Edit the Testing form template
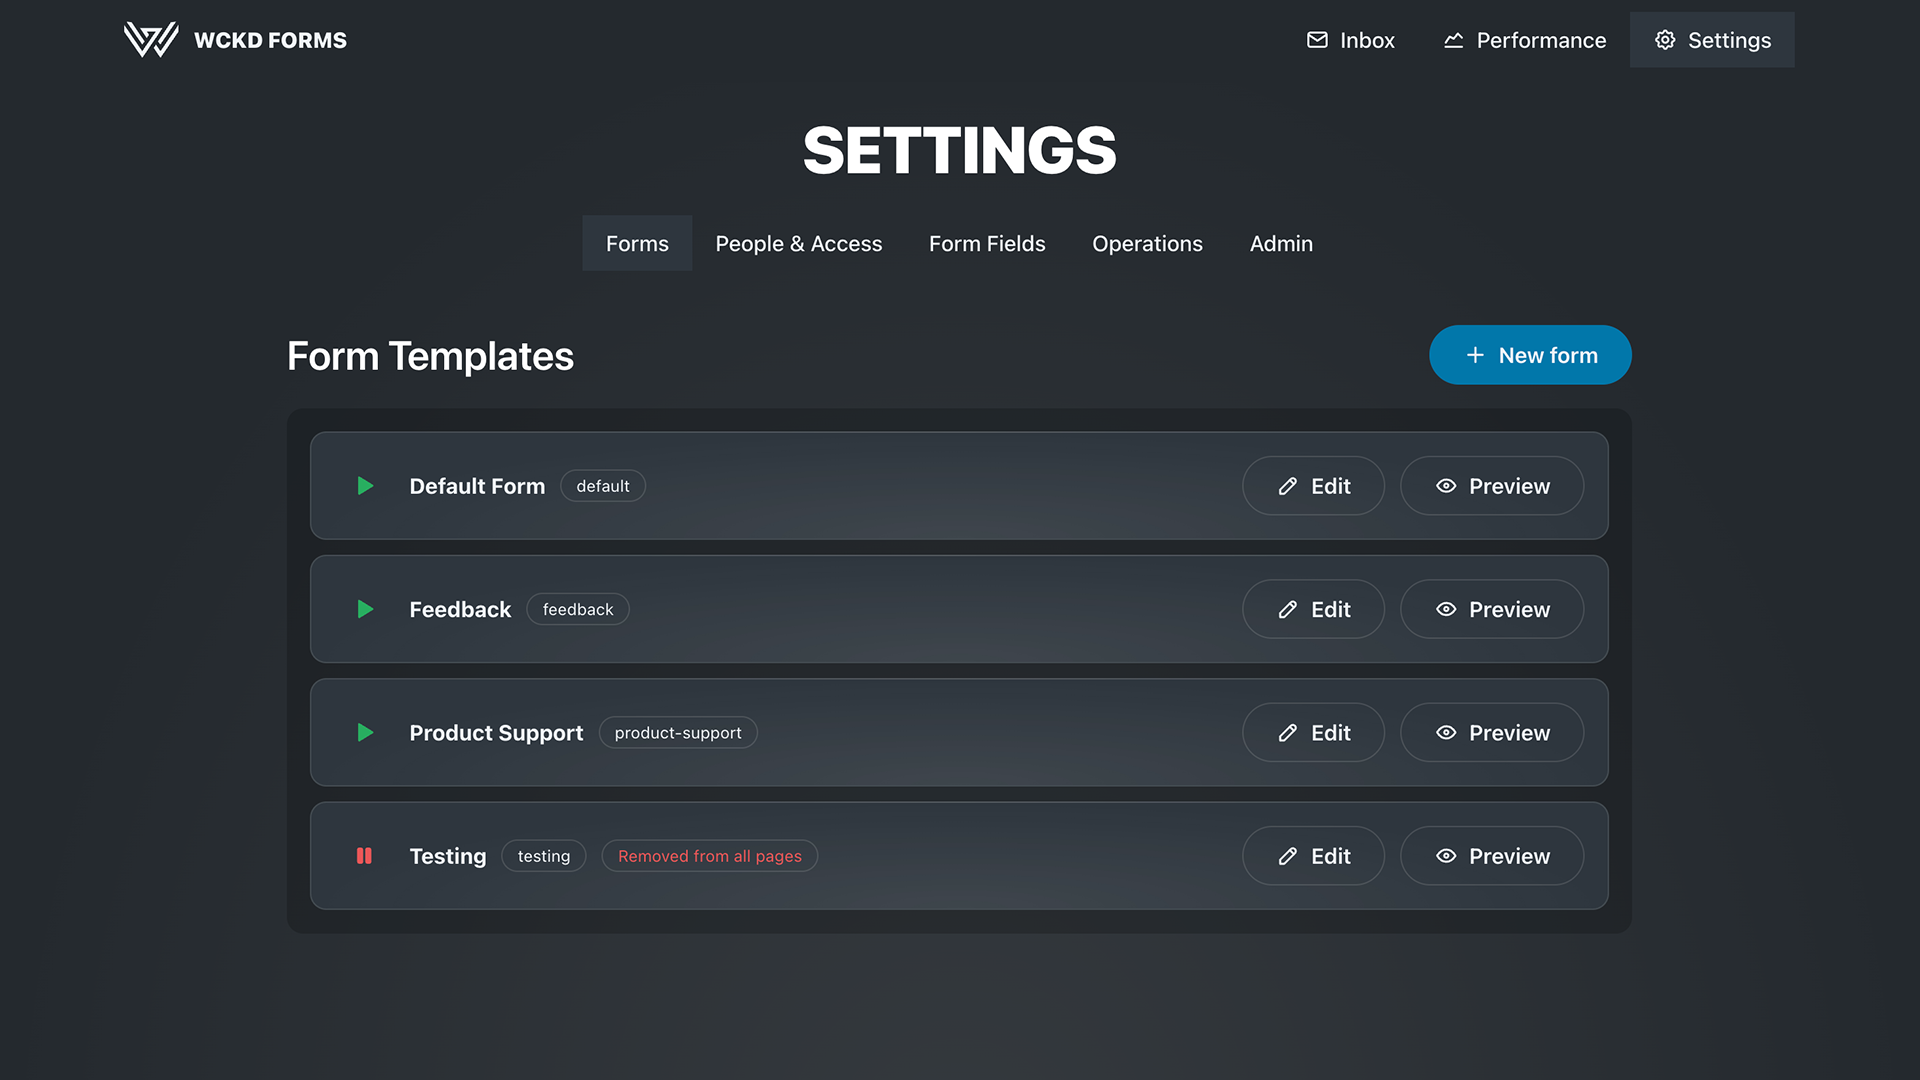Viewport: 1920px width, 1080px height. point(1313,856)
